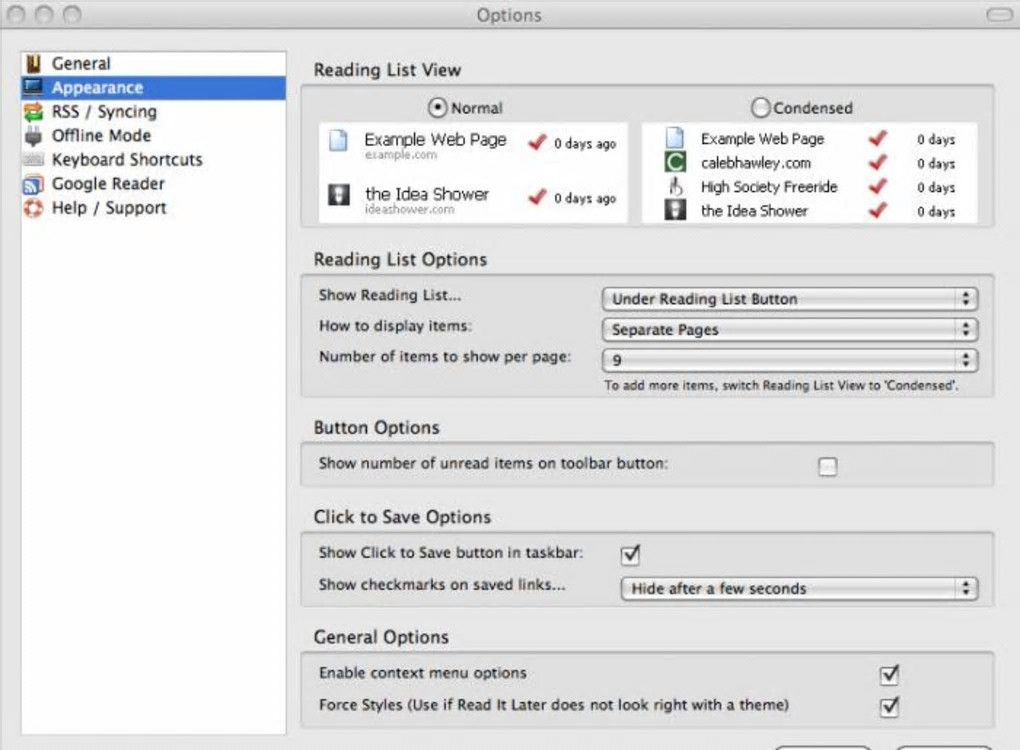Click the calebhawley.com green favicon
Image resolution: width=1020 pixels, height=750 pixels.
[x=676, y=163]
